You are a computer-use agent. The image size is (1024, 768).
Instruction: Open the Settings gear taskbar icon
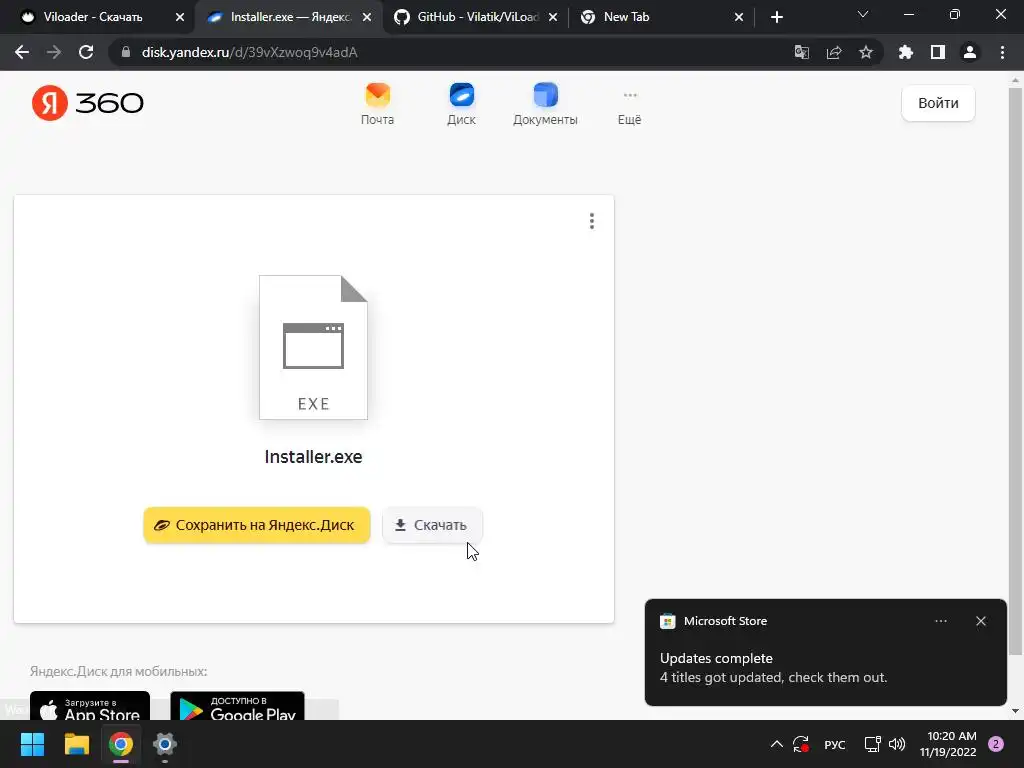[165, 744]
